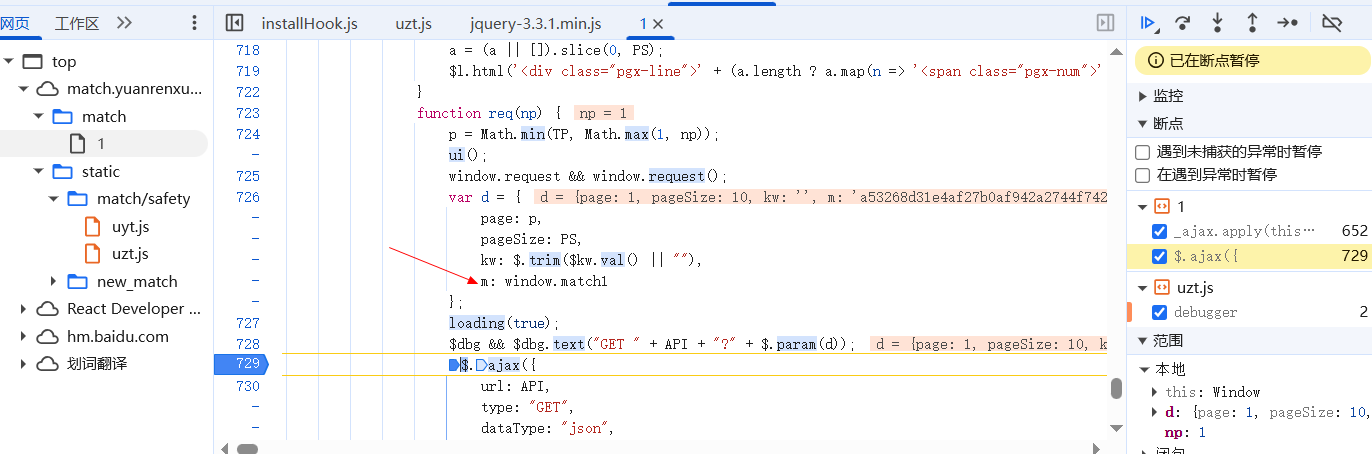Image resolution: width=1372 pixels, height=454 pixels.
Task: Open the uzt.js editor tab
Action: [412, 22]
